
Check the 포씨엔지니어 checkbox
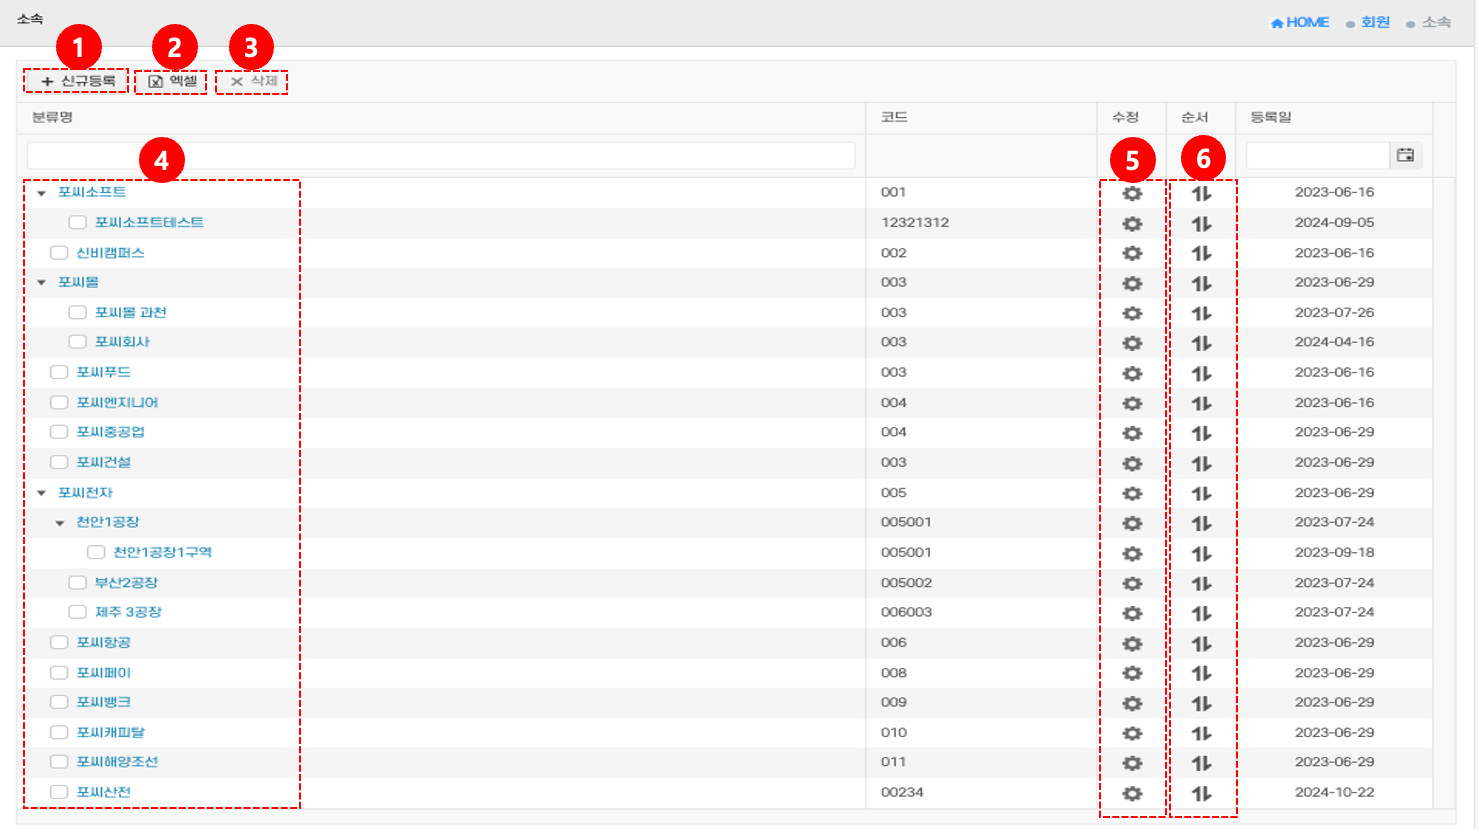[x=59, y=403]
